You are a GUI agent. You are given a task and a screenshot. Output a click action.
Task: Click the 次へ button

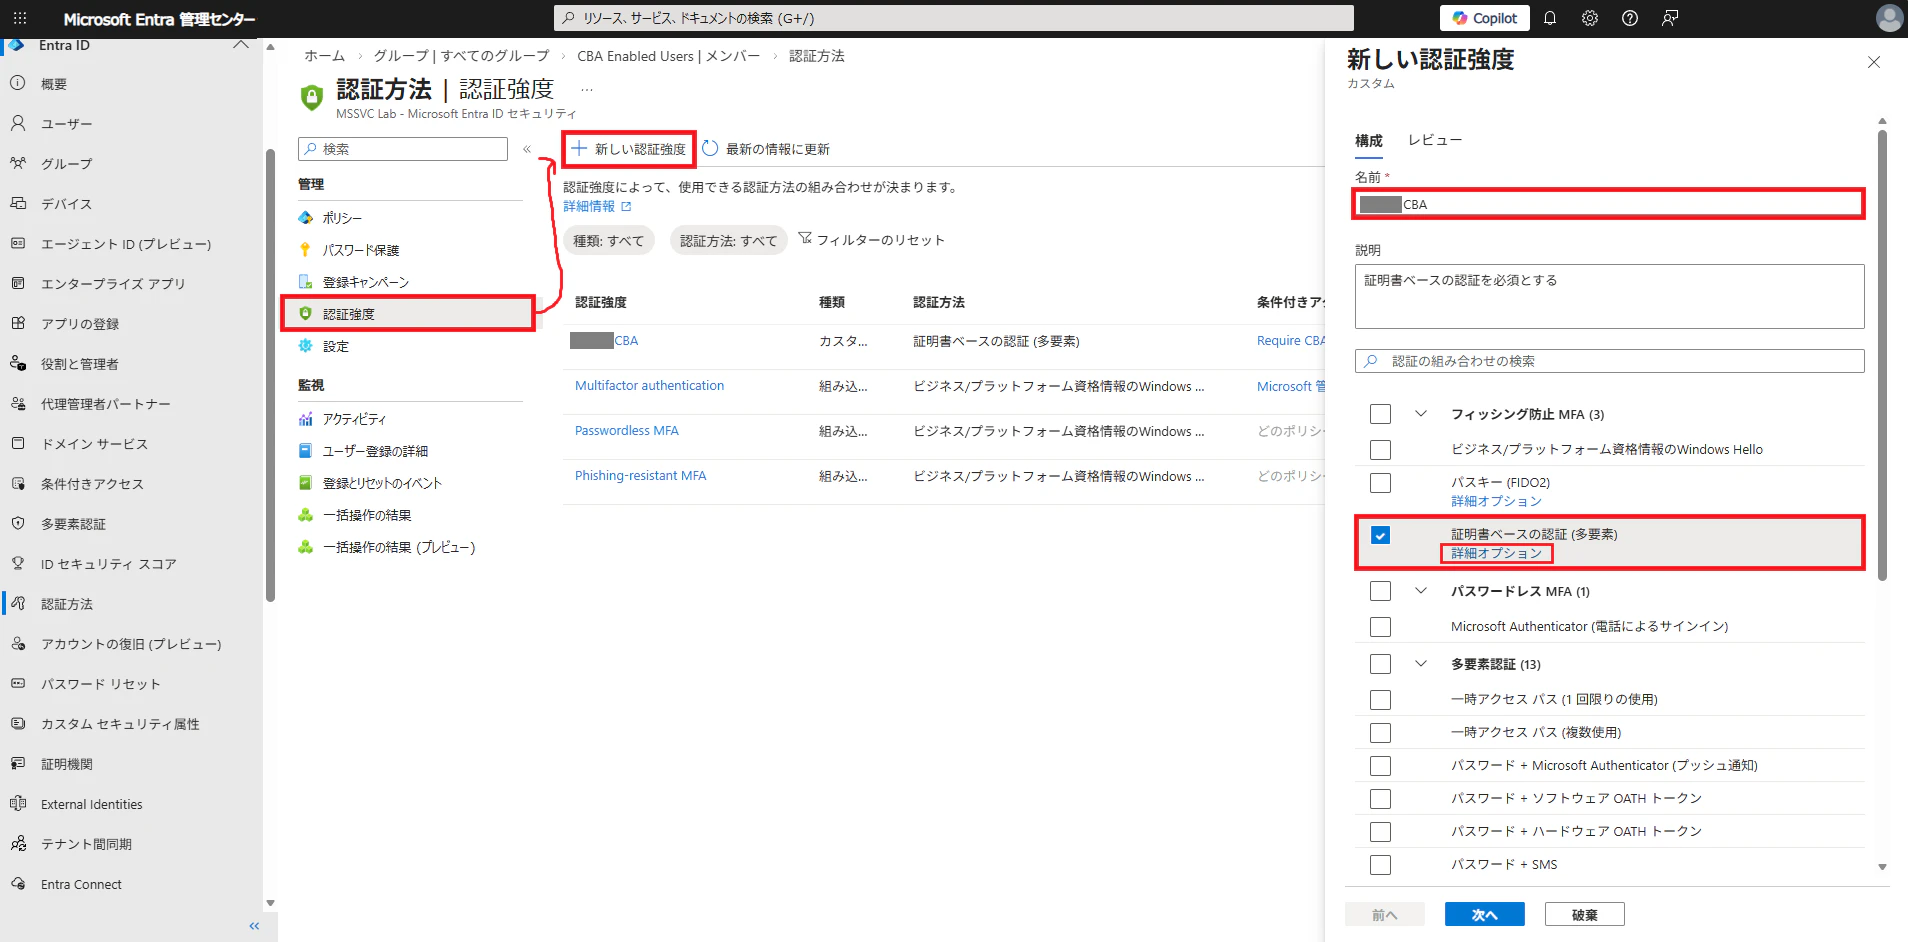(1485, 914)
